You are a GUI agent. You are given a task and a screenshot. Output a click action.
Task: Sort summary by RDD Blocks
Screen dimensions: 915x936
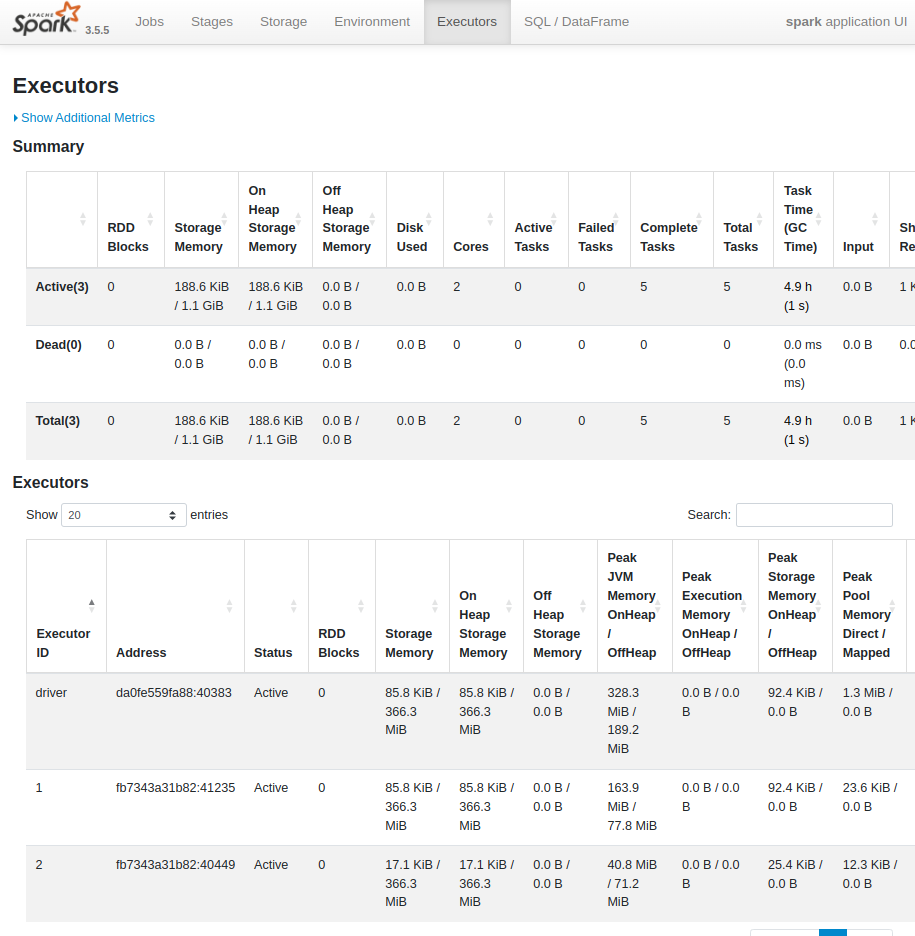pyautogui.click(x=131, y=219)
